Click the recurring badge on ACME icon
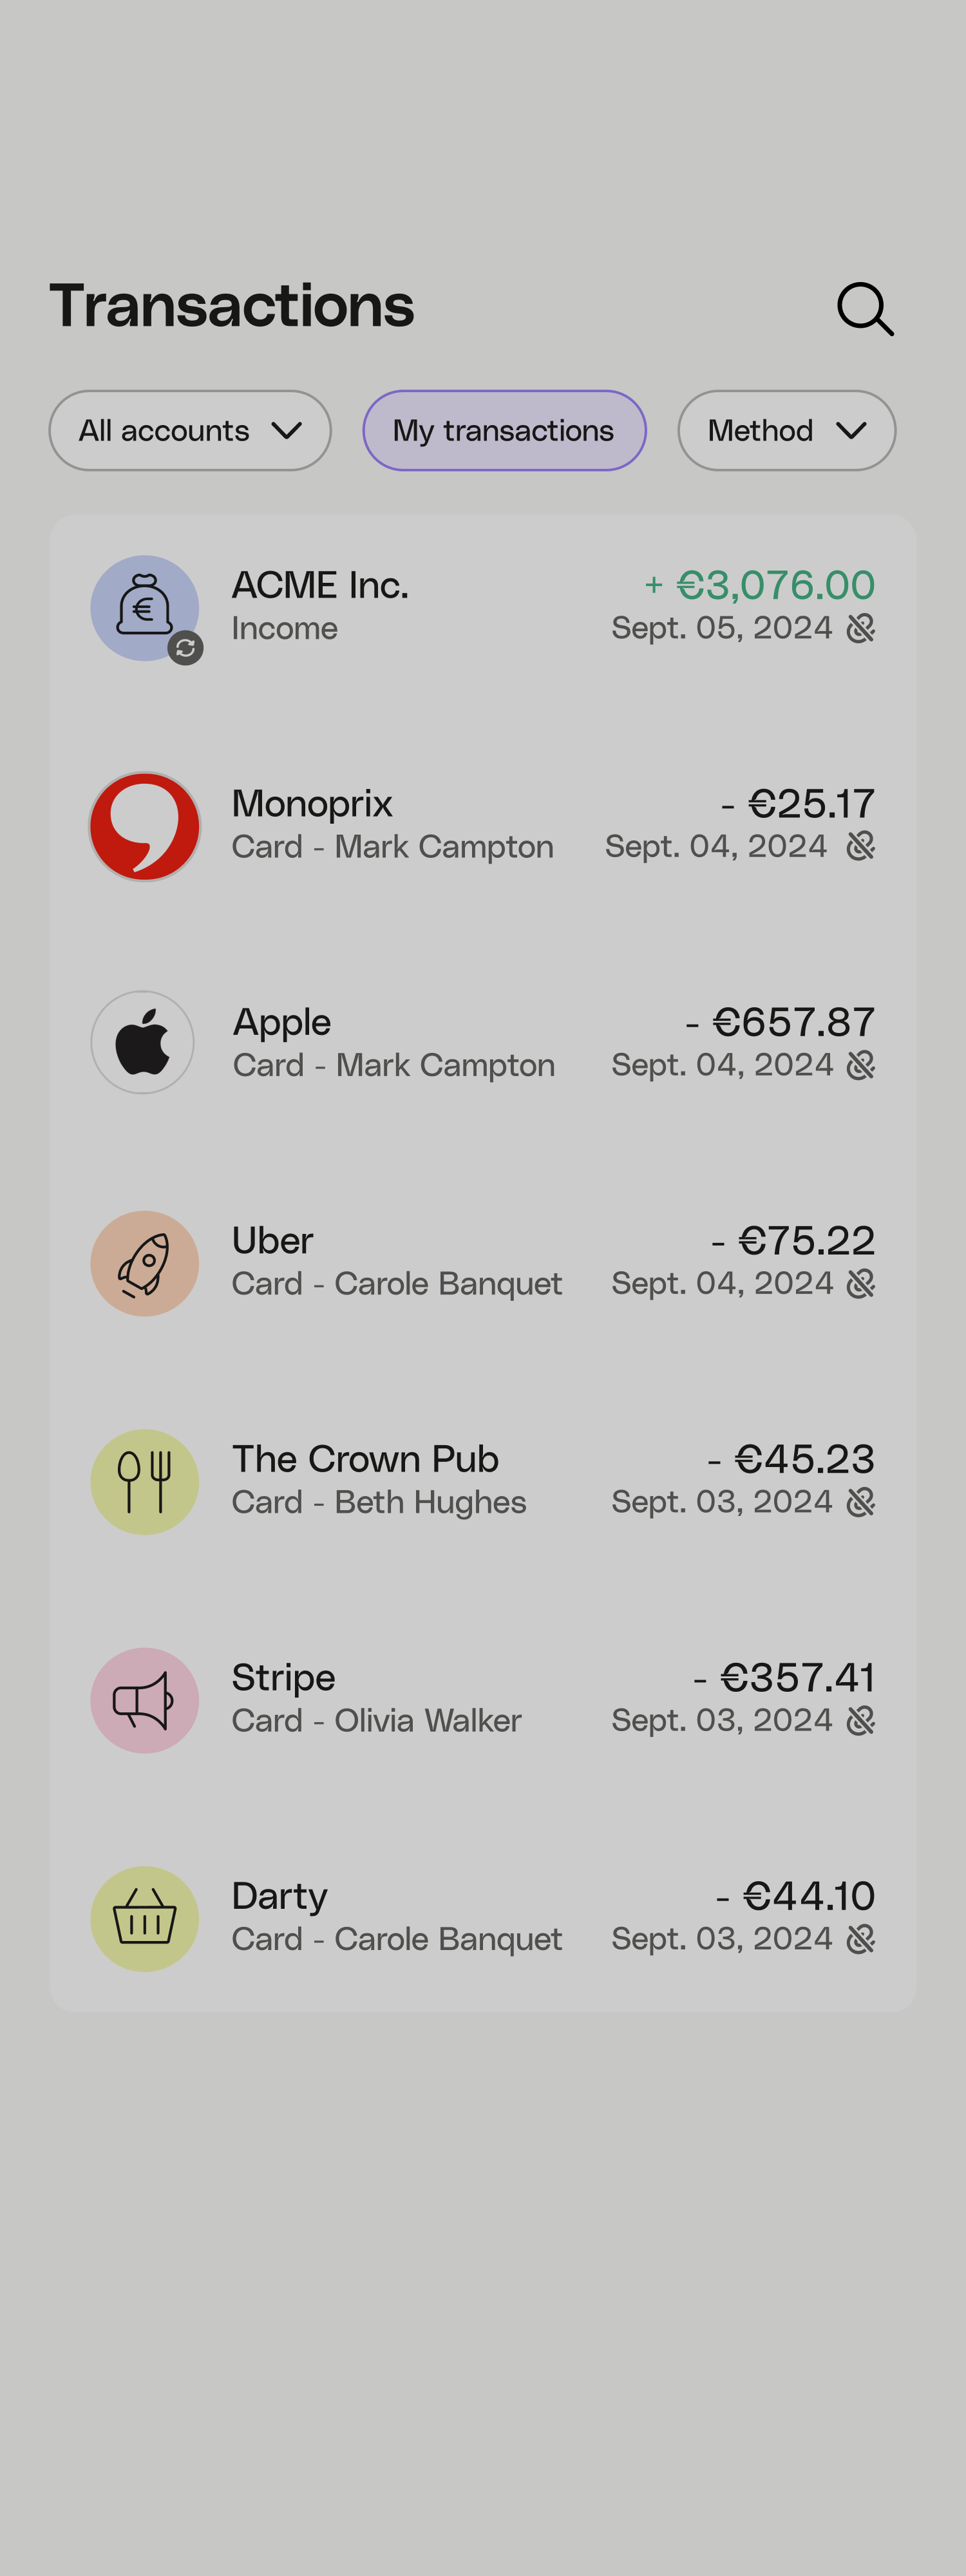966x2576 pixels. click(x=185, y=648)
